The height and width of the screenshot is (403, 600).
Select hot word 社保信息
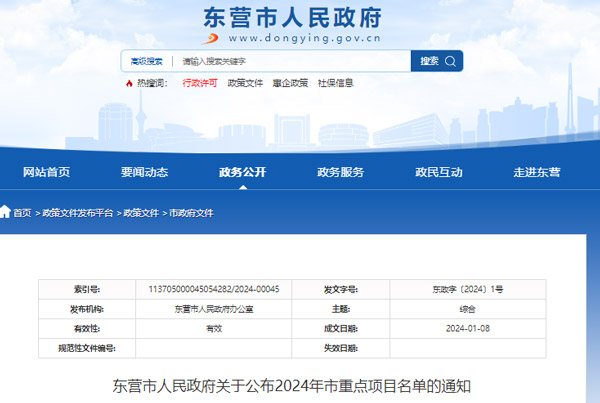335,83
